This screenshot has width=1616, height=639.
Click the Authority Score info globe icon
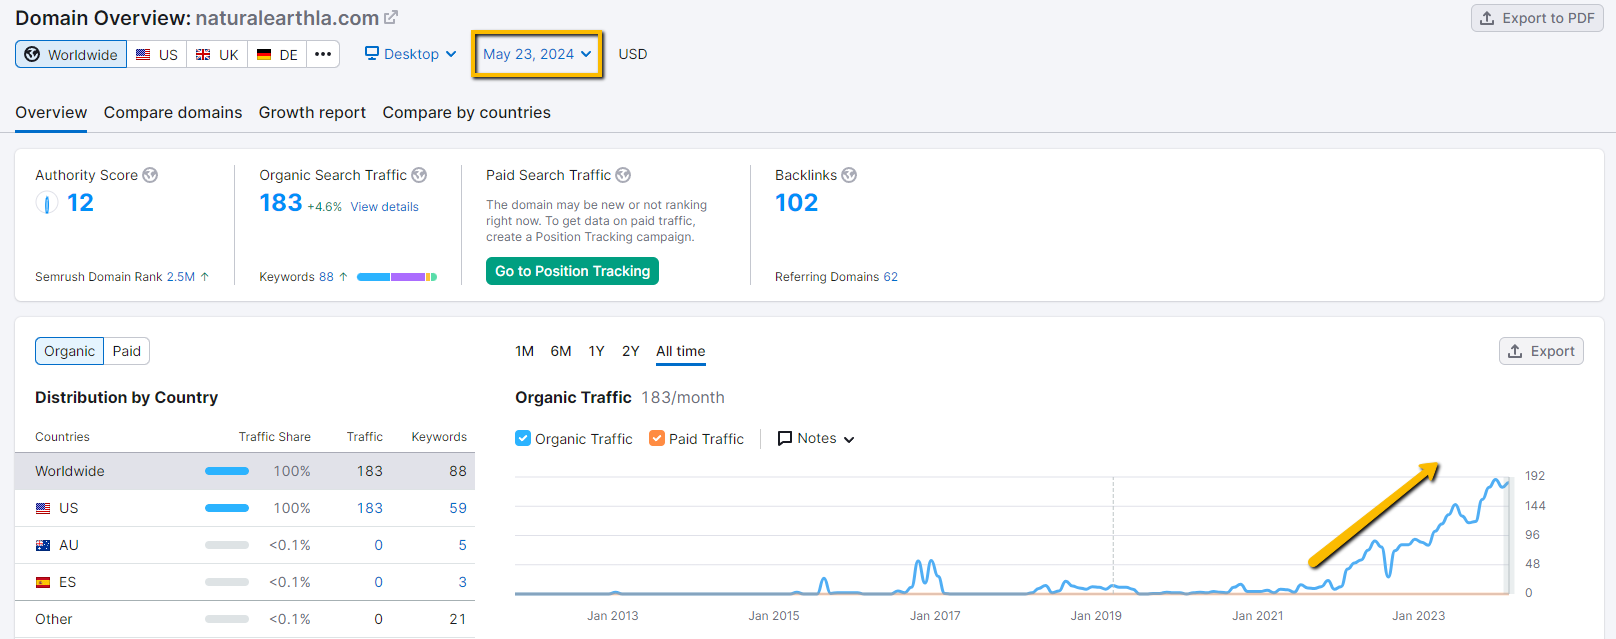coord(150,175)
